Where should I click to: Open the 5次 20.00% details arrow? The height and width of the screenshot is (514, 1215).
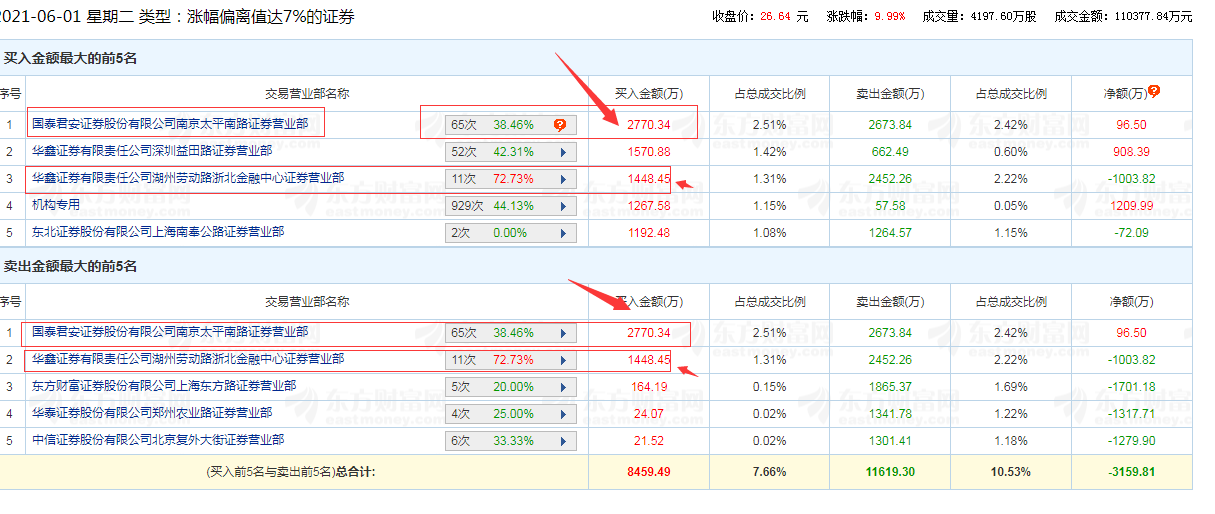point(563,387)
